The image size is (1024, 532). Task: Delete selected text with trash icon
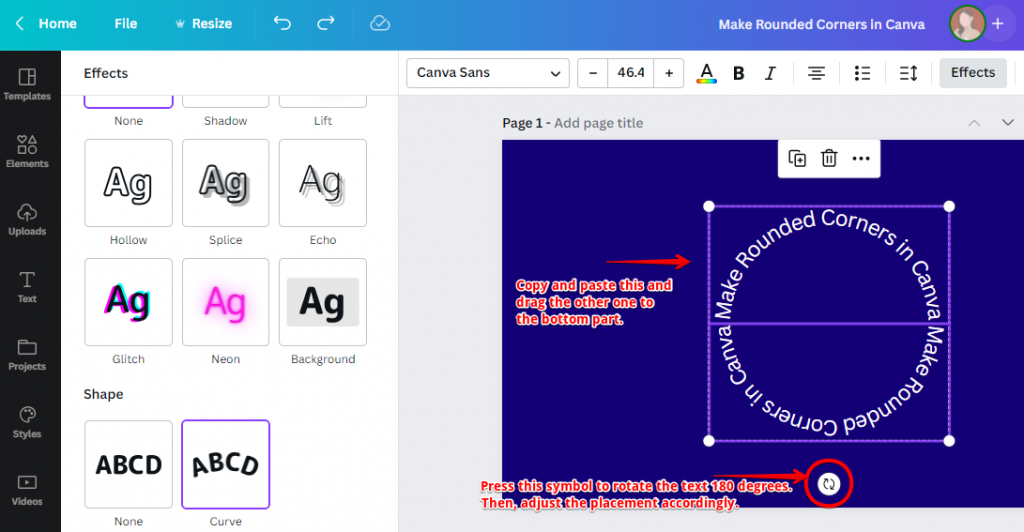click(x=829, y=158)
